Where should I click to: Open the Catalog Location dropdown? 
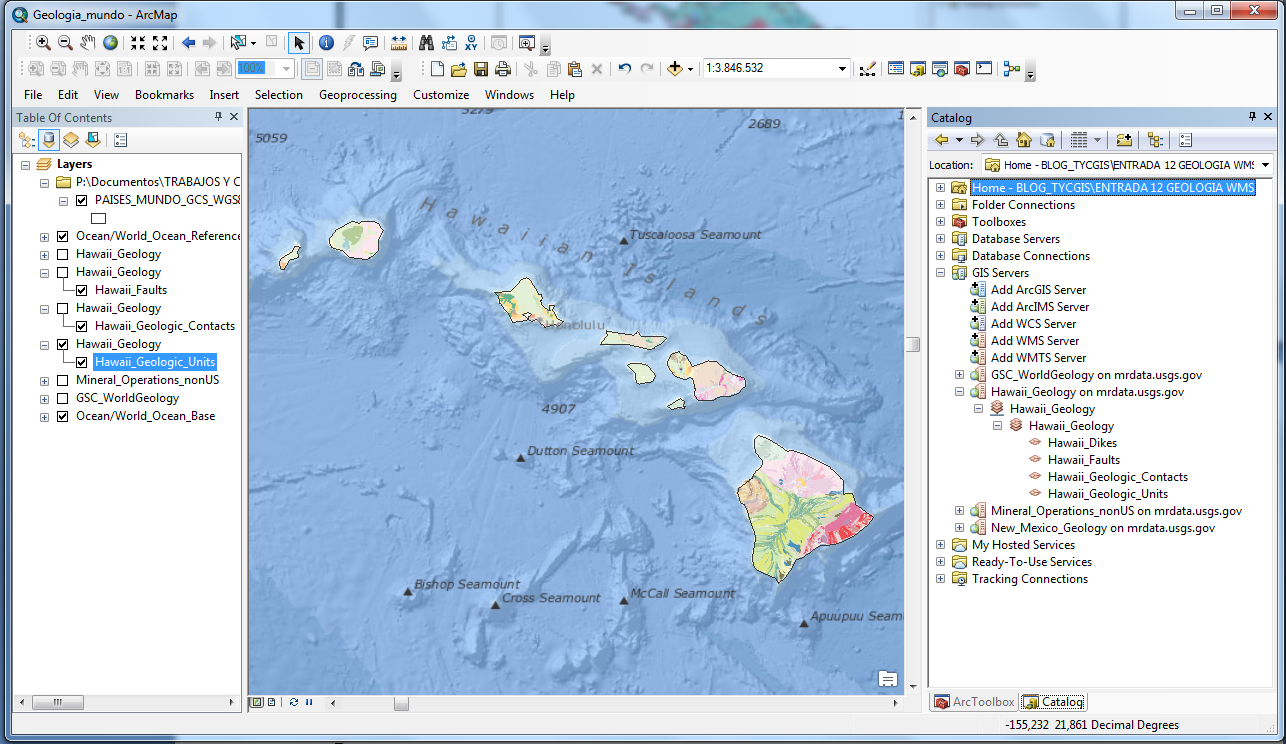[1265, 165]
